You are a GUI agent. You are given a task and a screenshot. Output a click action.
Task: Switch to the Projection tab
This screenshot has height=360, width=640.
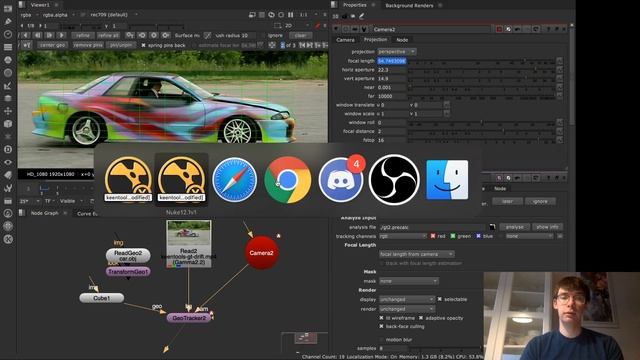tap(375, 40)
